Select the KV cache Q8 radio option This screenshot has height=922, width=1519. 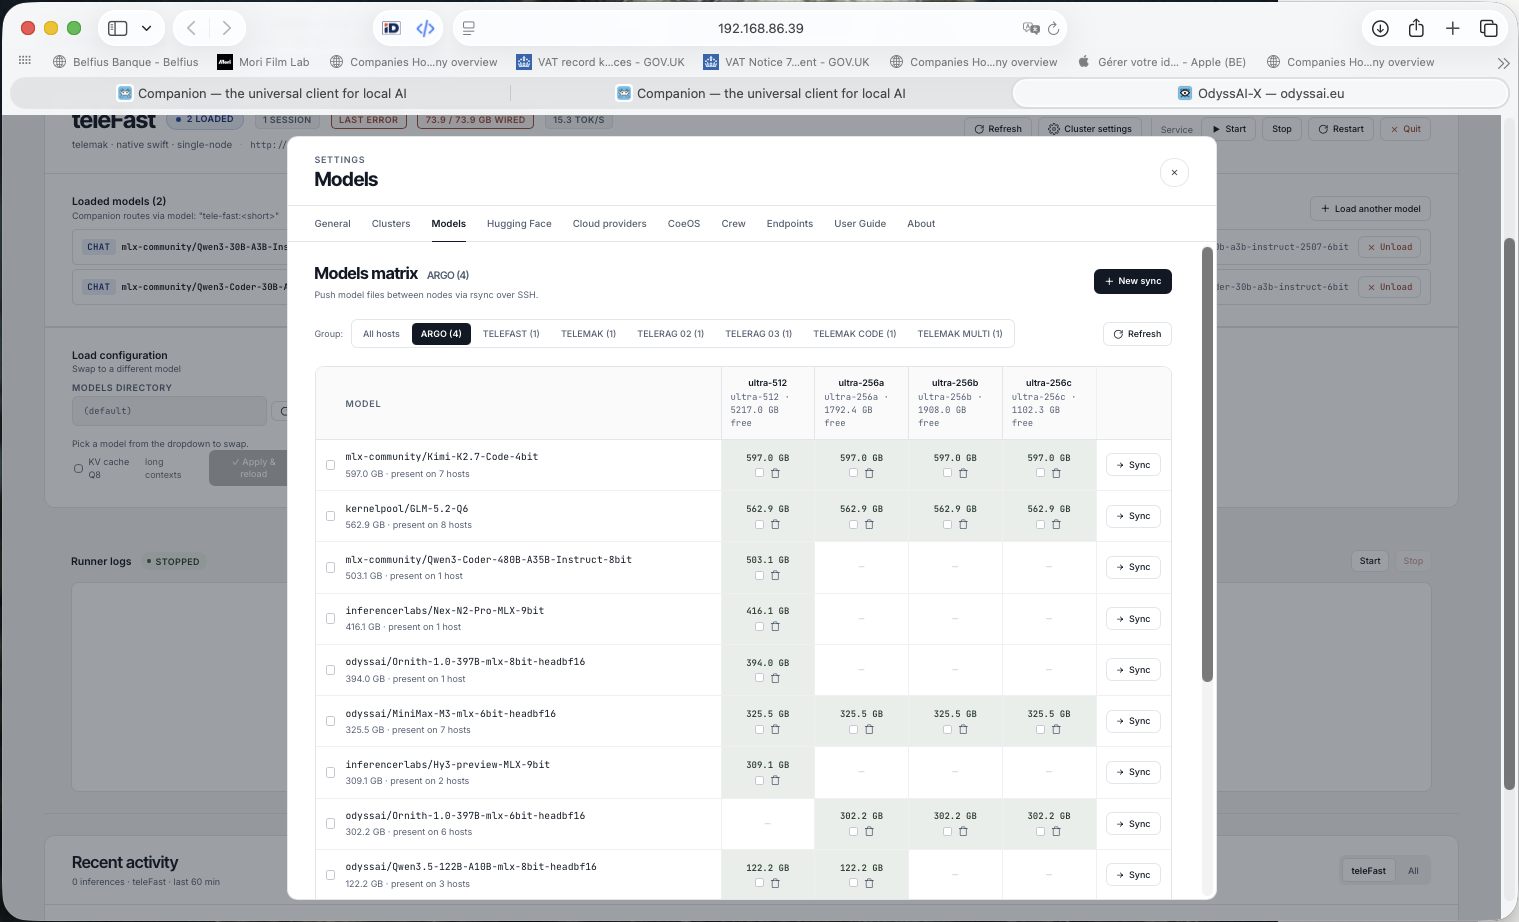point(78,468)
